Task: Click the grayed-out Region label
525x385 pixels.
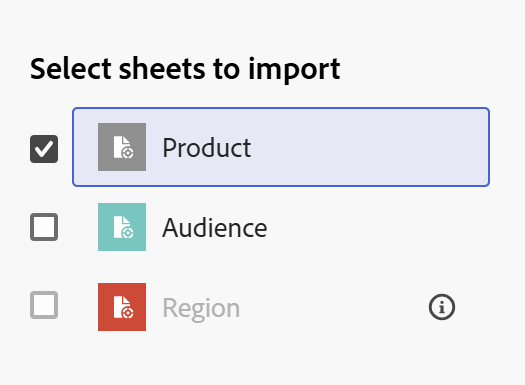Action: pyautogui.click(x=201, y=309)
